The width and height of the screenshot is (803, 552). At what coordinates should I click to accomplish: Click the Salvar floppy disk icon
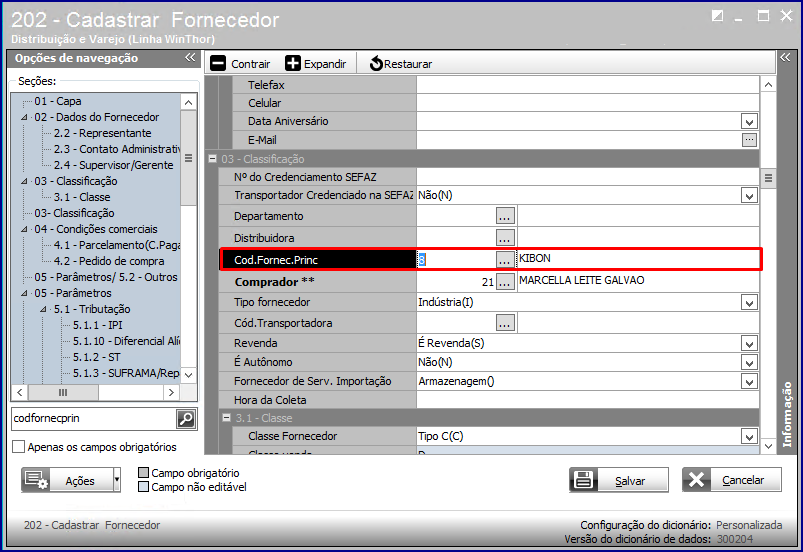pyautogui.click(x=583, y=480)
